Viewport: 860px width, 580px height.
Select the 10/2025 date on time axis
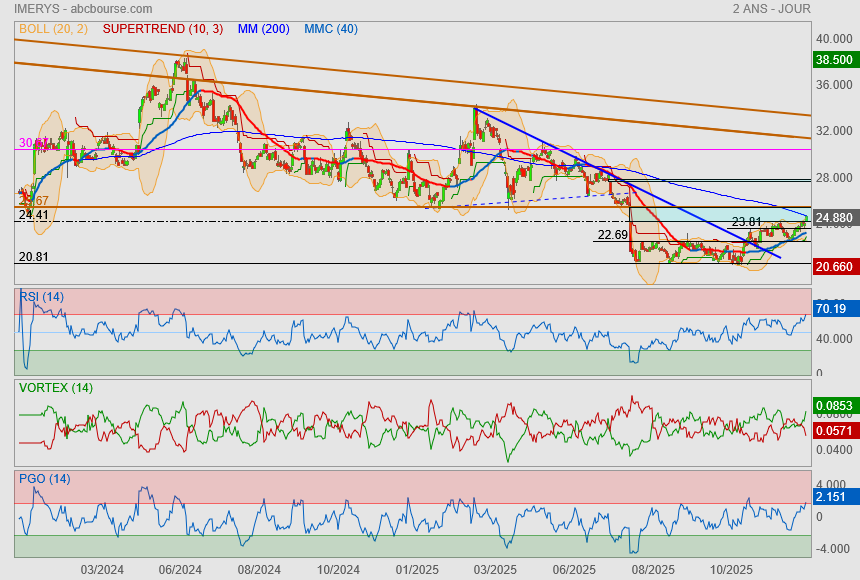point(729,569)
